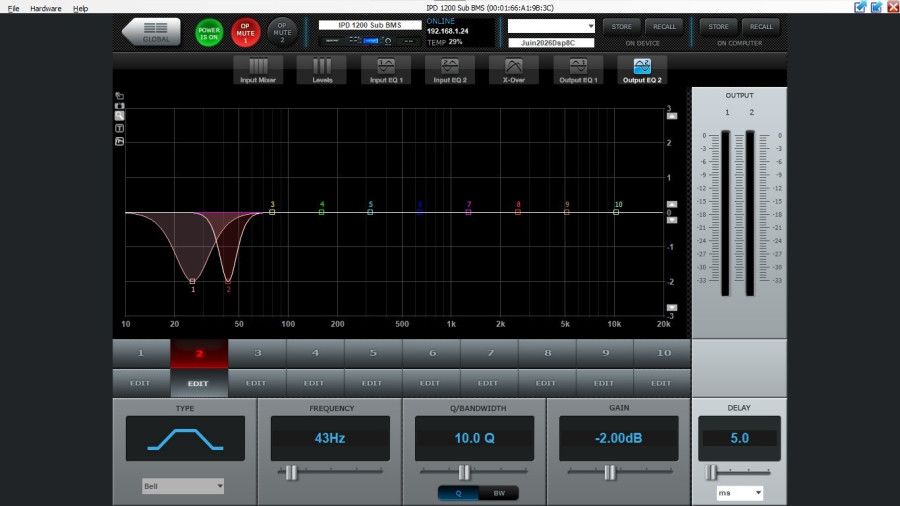Click RECALL under ON COMPUTER
Screen dimensions: 900x506
tap(761, 26)
